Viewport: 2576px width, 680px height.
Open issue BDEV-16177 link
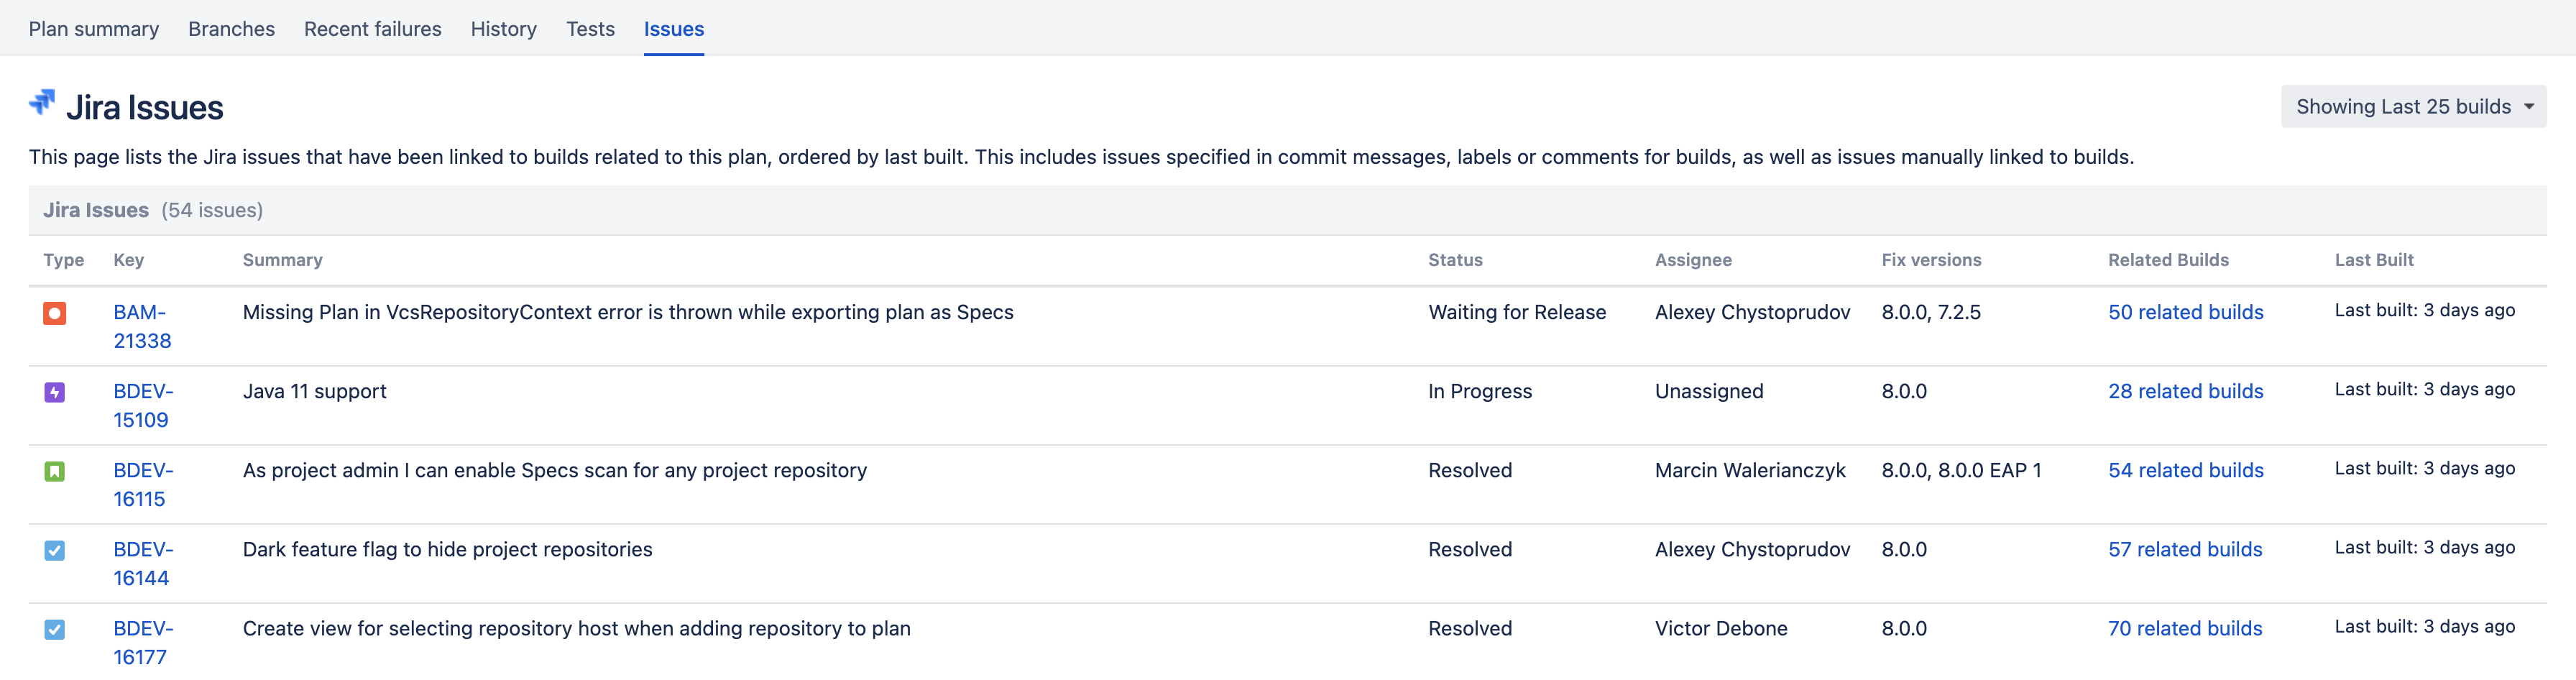(143, 643)
